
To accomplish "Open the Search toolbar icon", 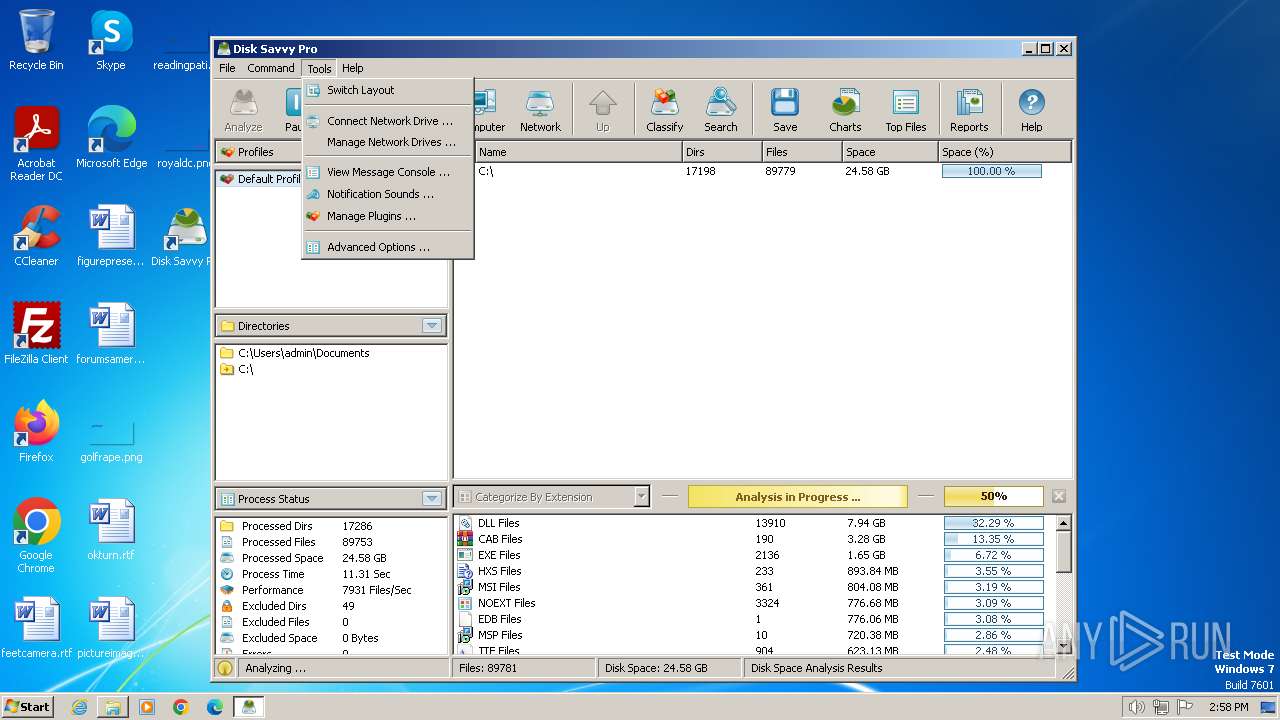I will coord(720,110).
